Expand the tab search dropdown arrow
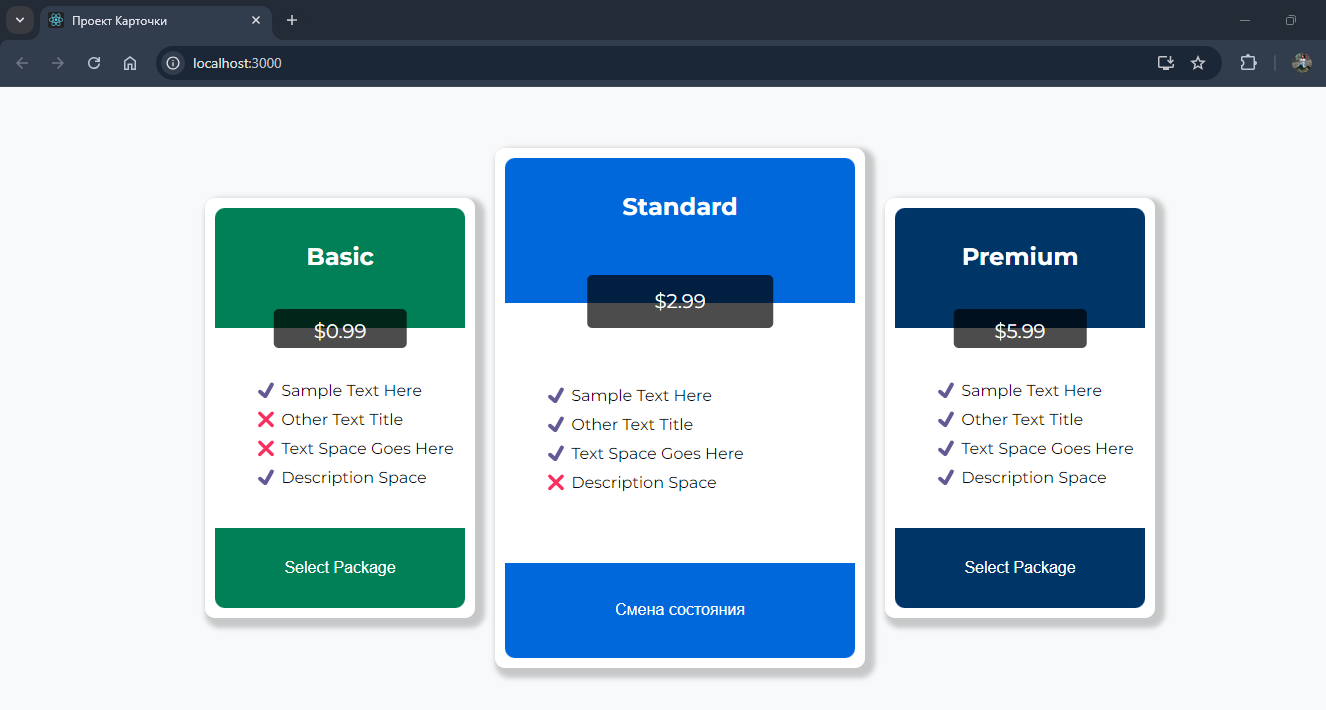Image resolution: width=1326 pixels, height=710 pixels. coord(19,20)
